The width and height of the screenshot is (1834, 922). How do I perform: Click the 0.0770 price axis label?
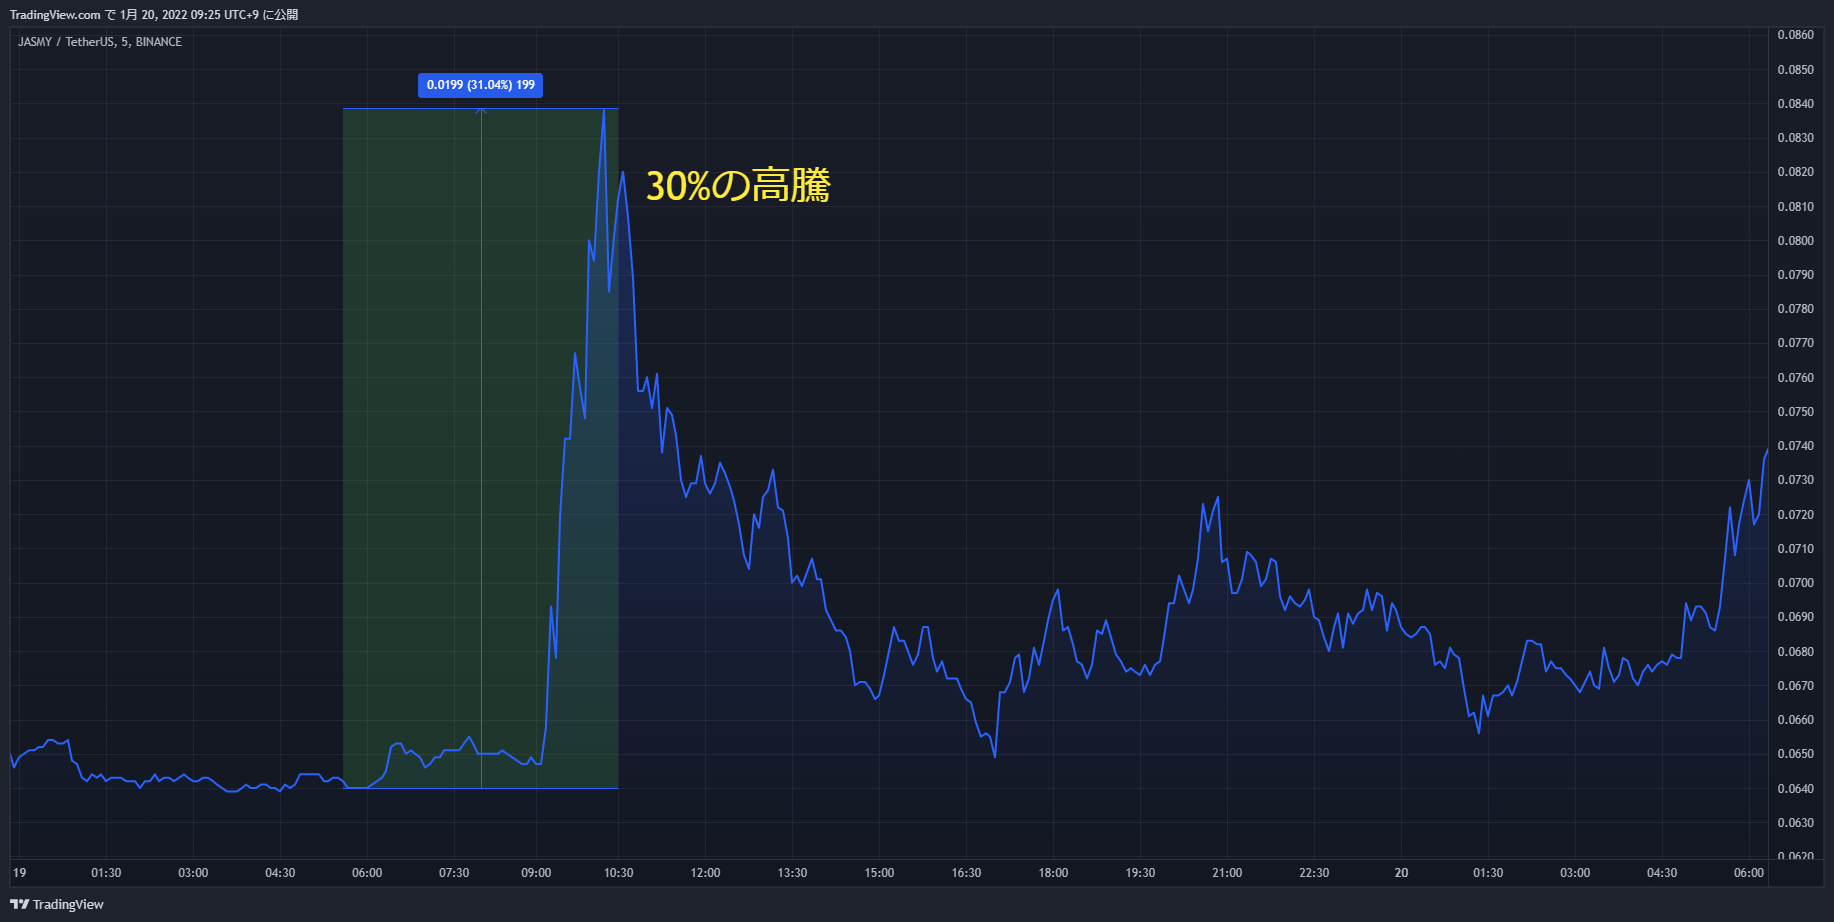(1795, 343)
